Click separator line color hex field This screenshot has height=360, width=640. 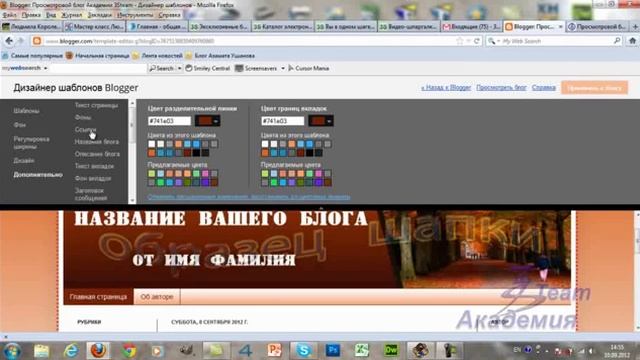pyautogui.click(x=169, y=121)
